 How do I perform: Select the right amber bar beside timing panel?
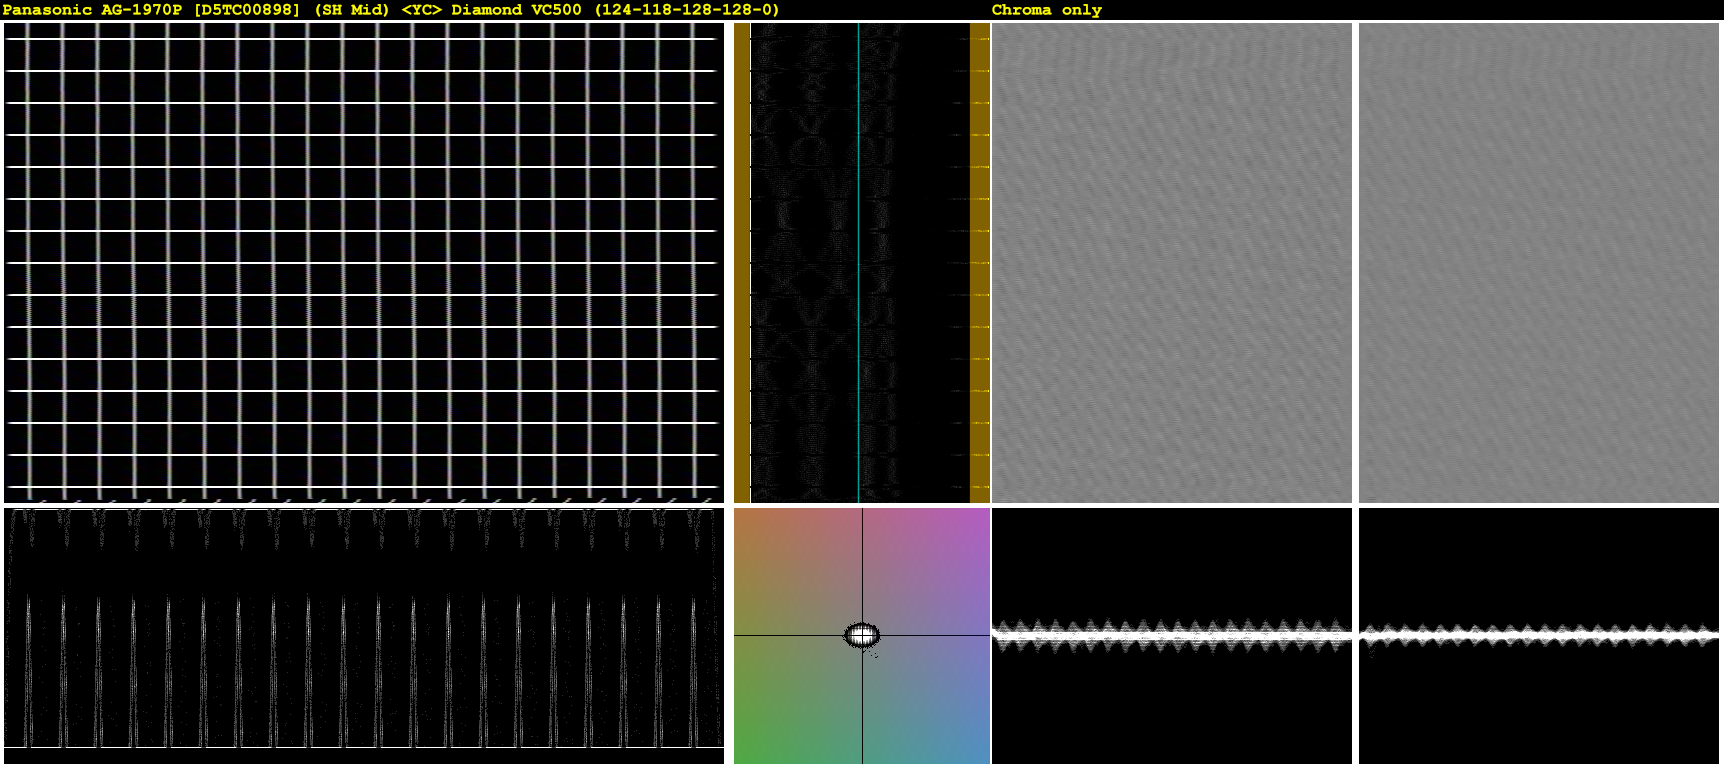click(x=980, y=262)
